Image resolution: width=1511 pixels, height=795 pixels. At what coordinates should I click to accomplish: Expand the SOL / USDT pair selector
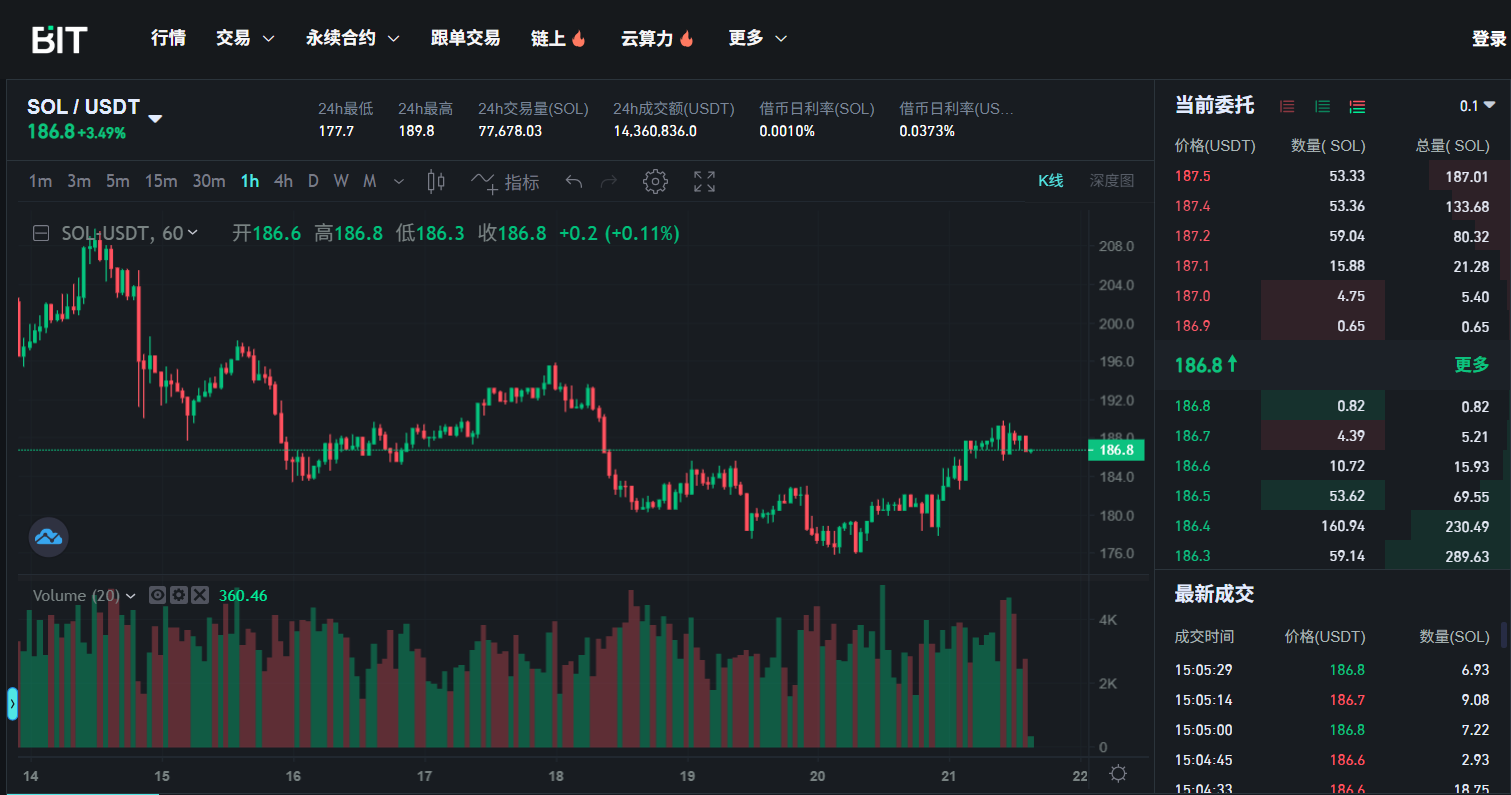(155, 118)
